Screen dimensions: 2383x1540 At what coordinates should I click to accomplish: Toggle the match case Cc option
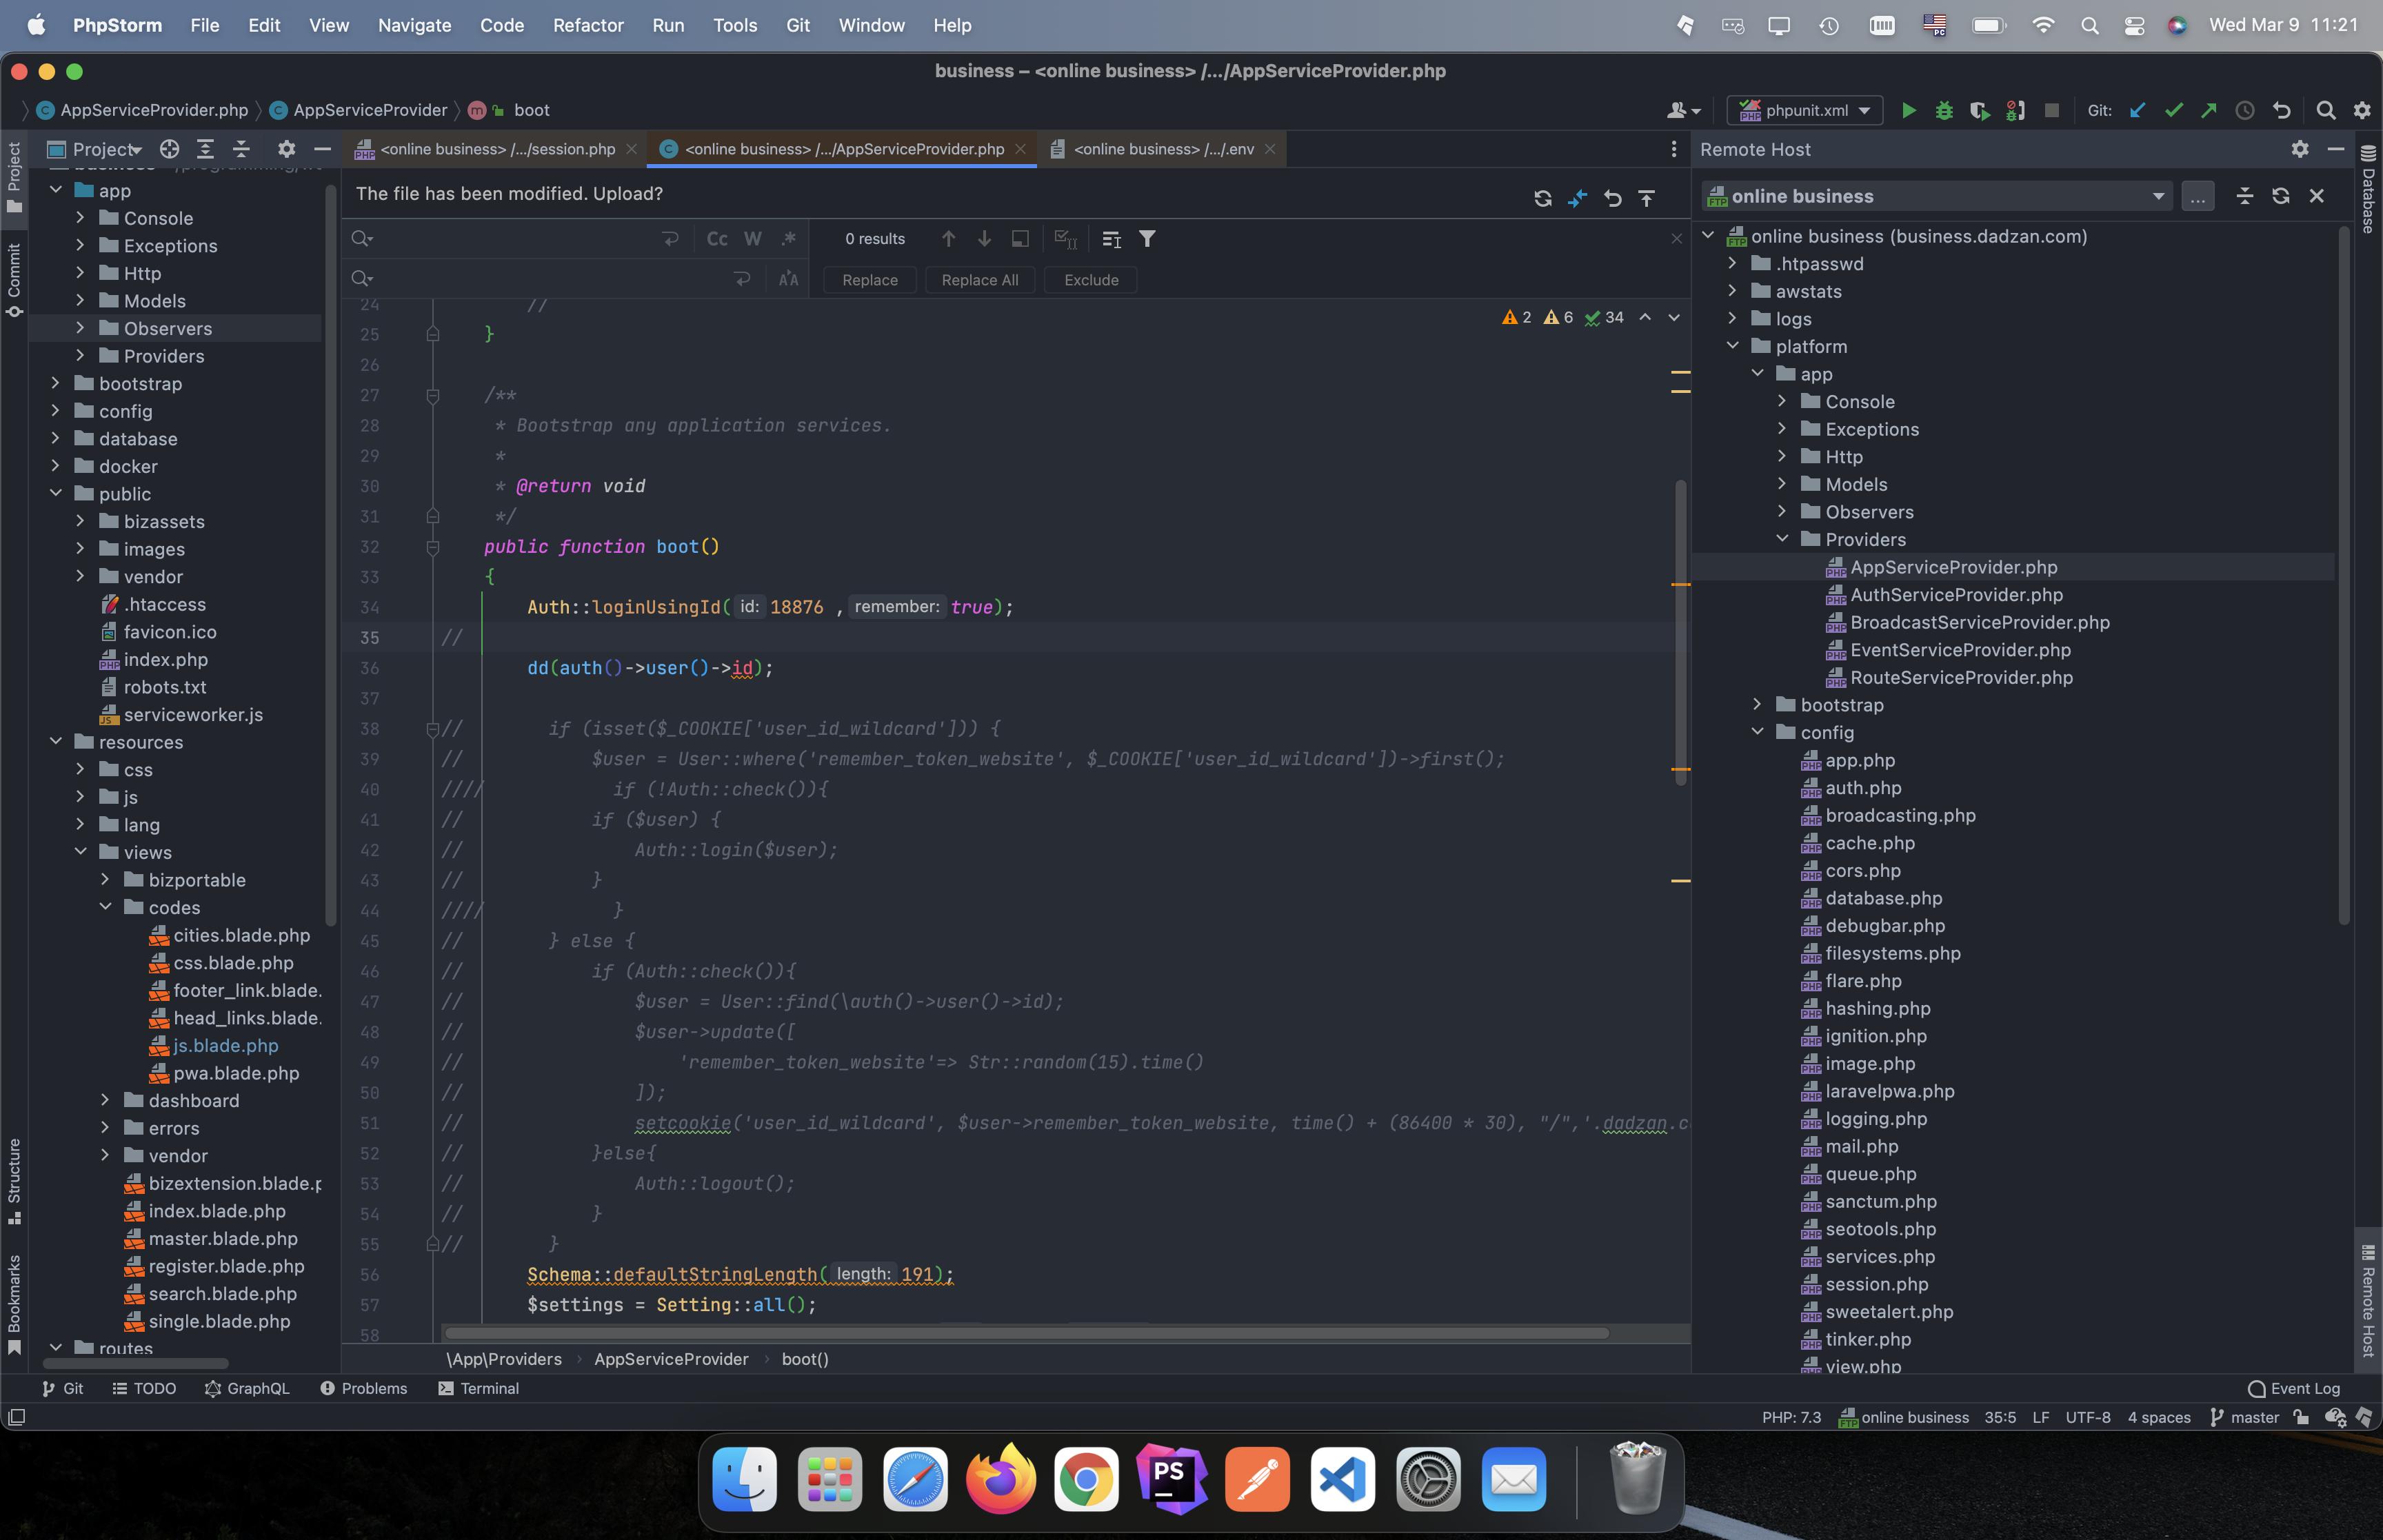tap(717, 239)
